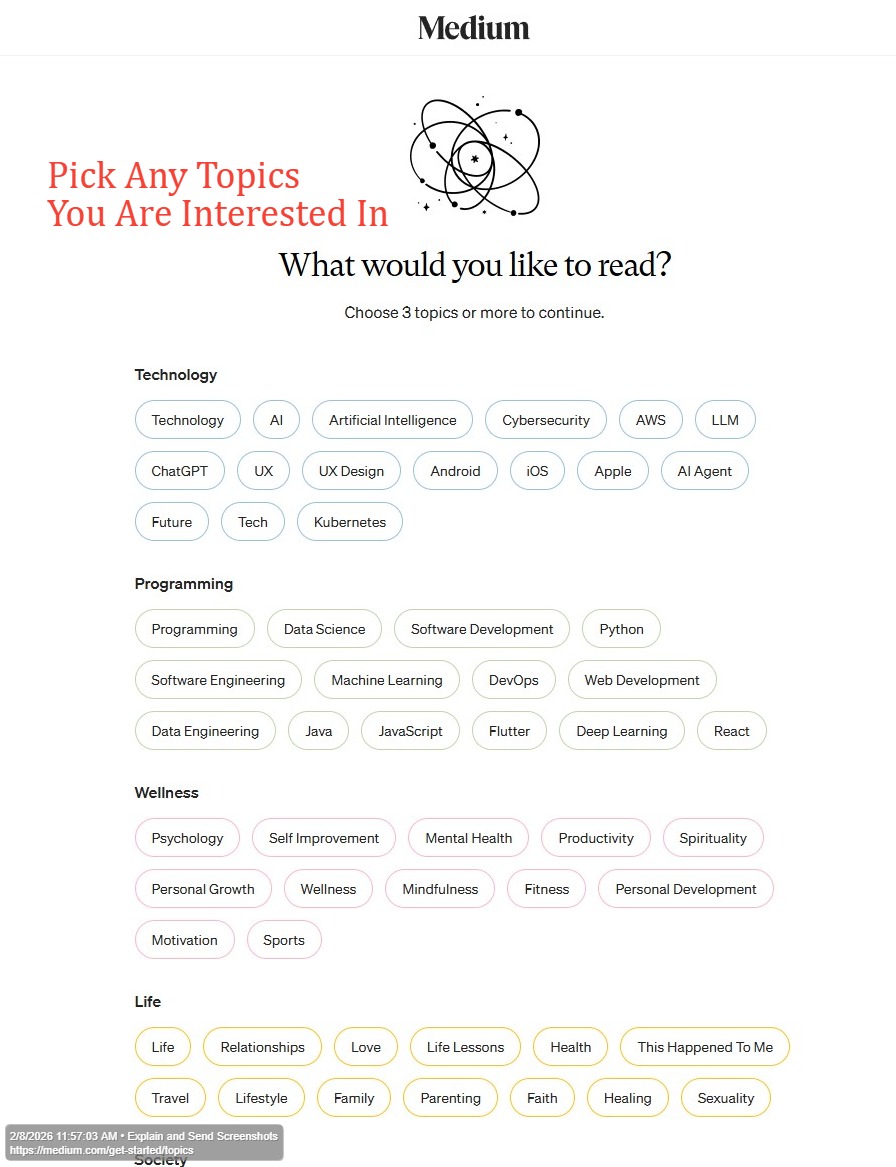Pick the Kubernetes topic
896x1167 pixels.
(x=349, y=522)
